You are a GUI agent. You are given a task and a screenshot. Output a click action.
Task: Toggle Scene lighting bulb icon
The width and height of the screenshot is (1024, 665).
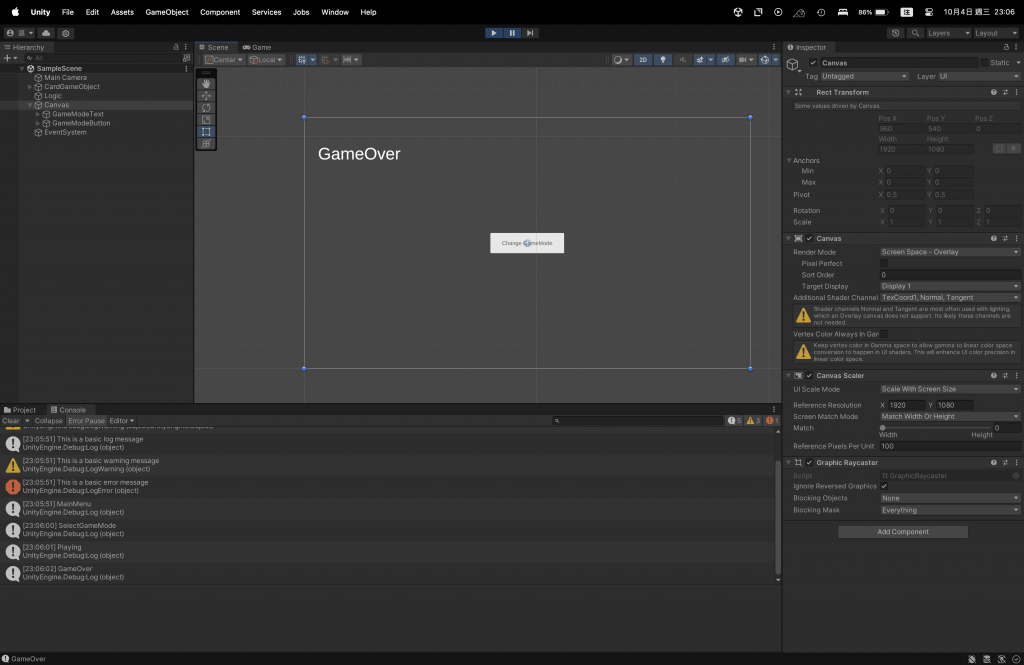tap(663, 59)
